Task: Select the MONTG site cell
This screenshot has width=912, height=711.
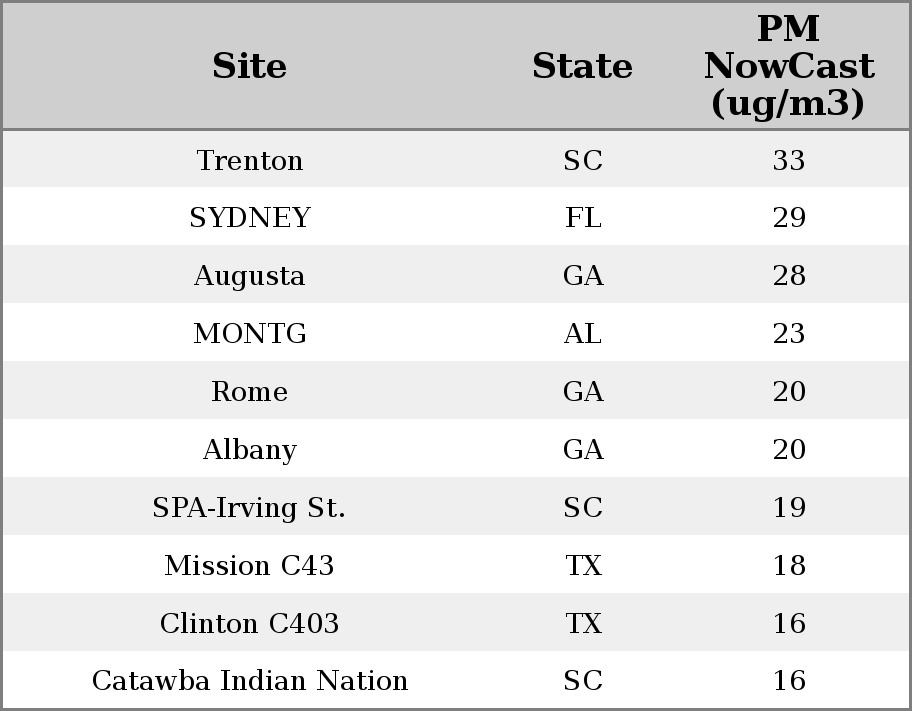Action: [250, 334]
